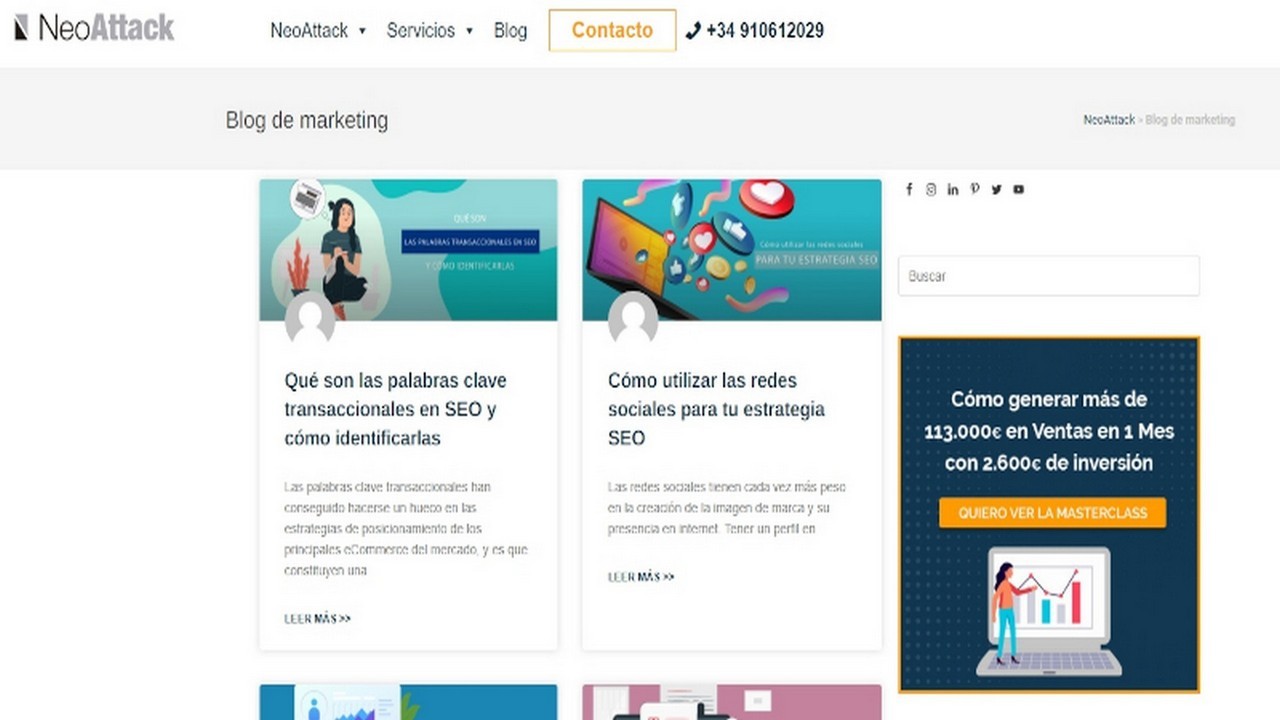Click the QUIERO VER LA MASTERCLASS button
The image size is (1280, 720).
click(1052, 513)
